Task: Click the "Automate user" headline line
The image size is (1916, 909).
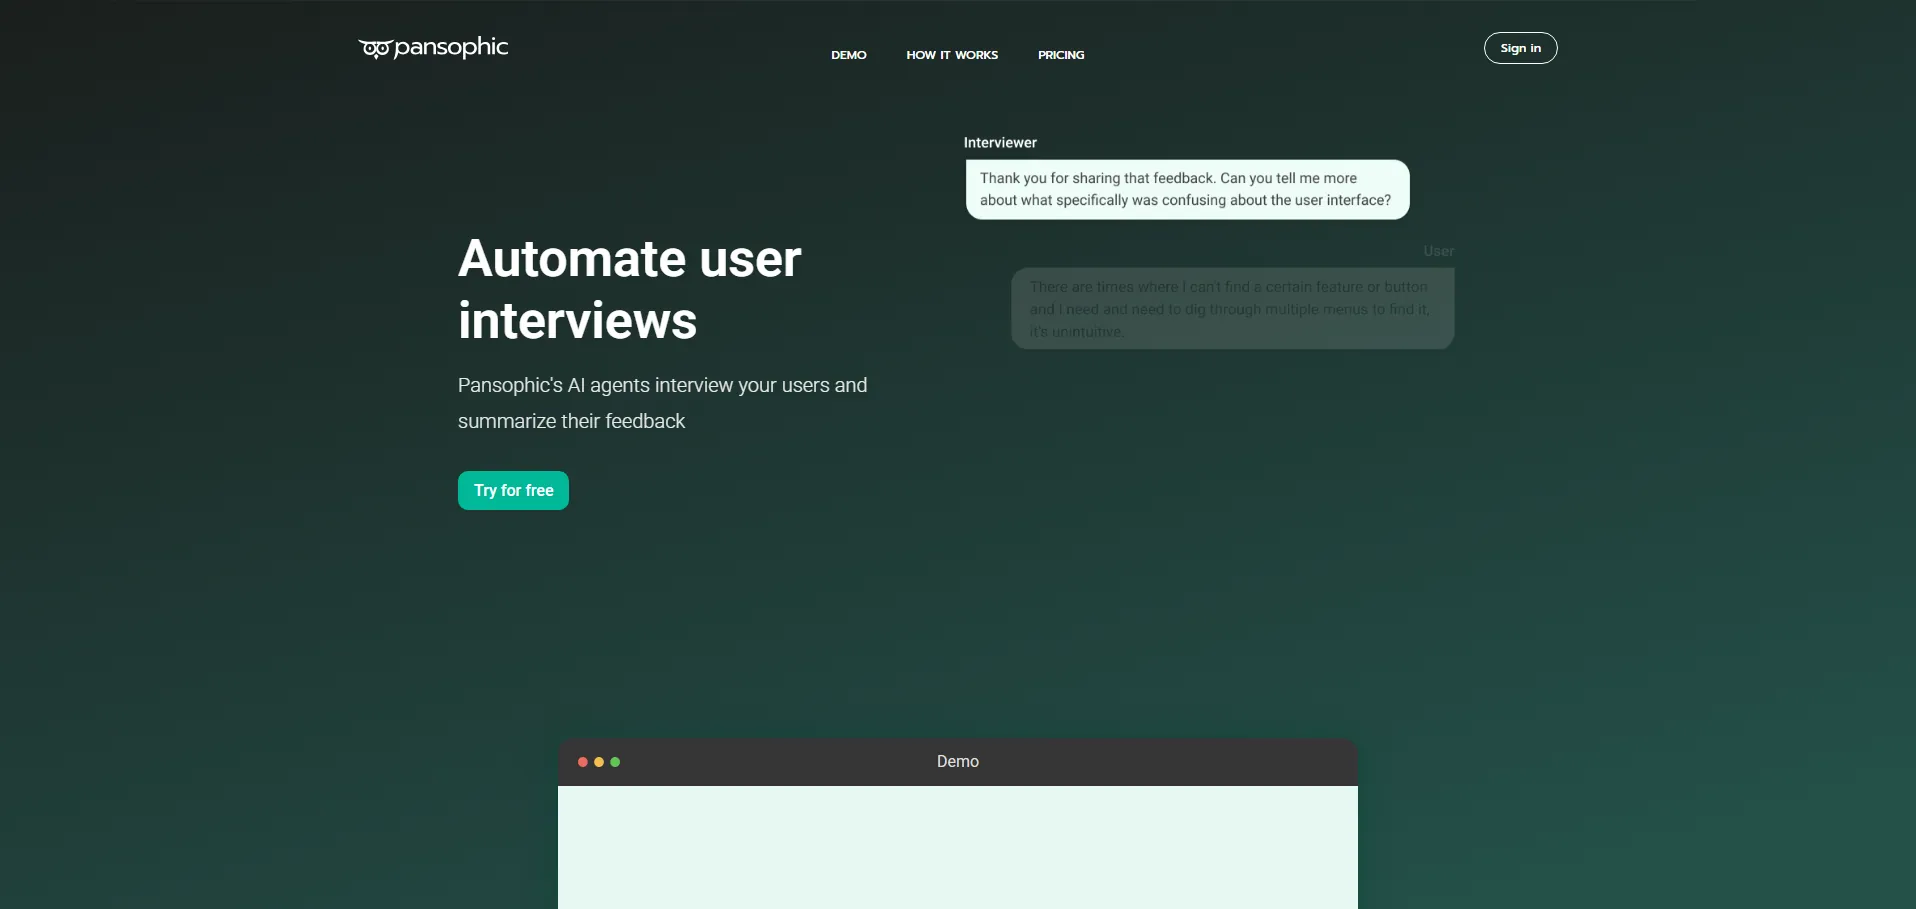Action: coord(629,259)
